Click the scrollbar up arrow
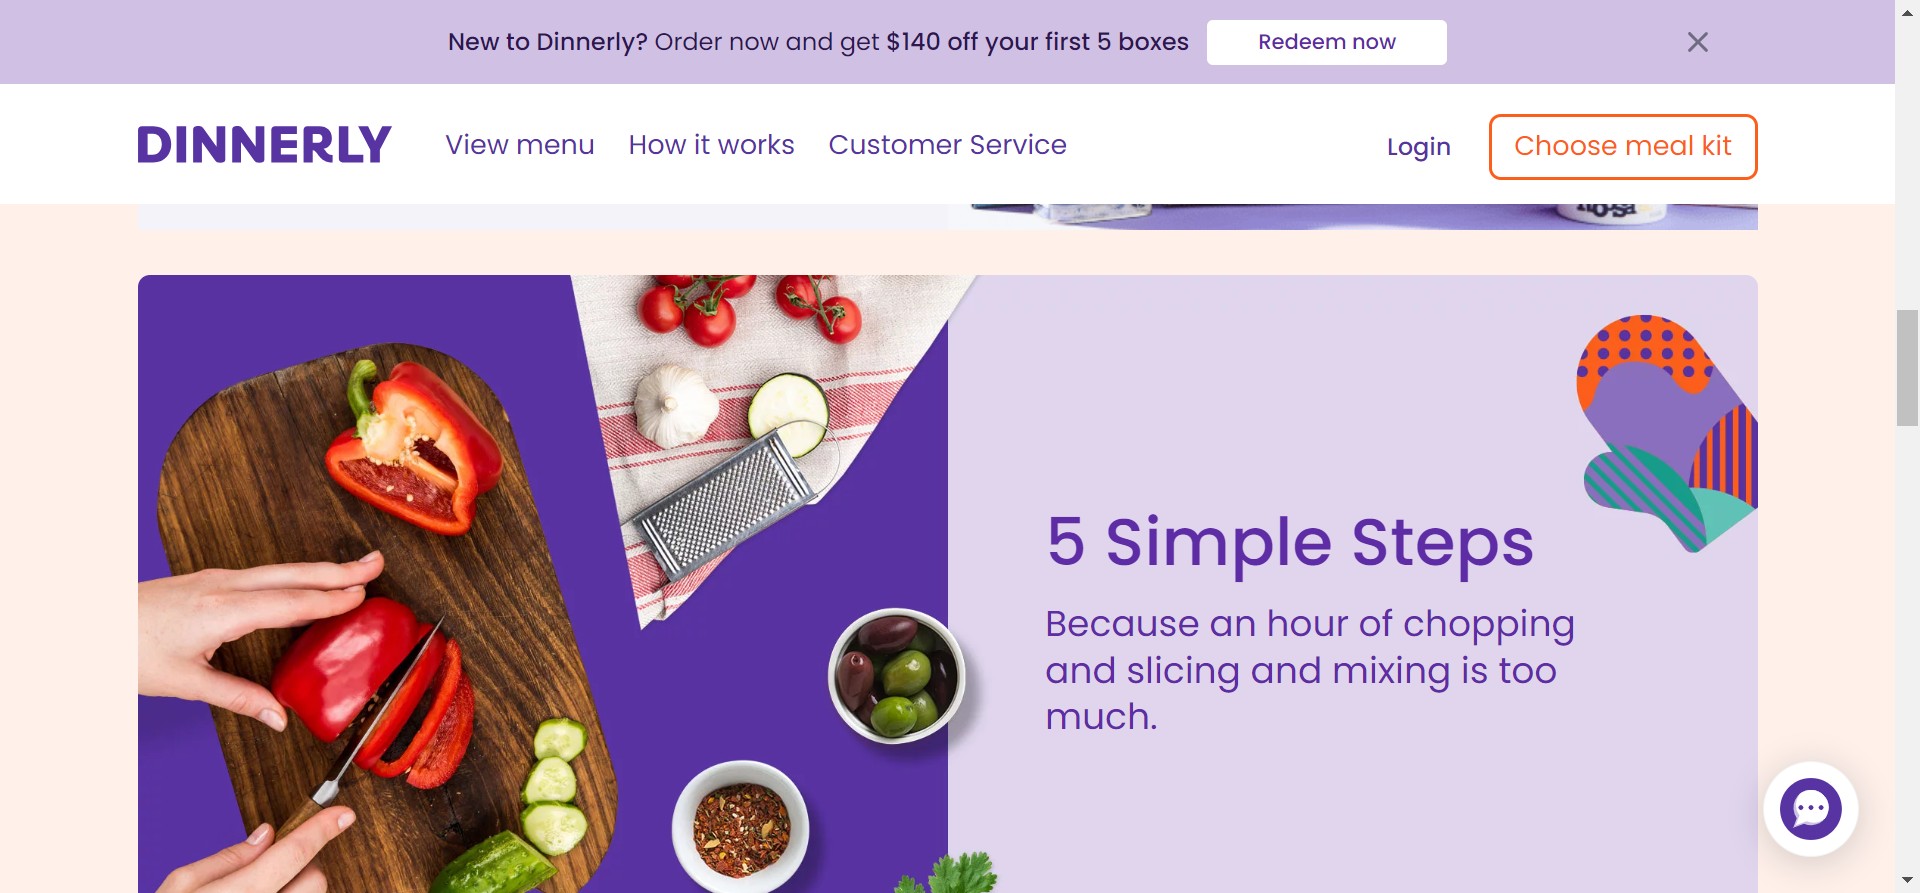The image size is (1920, 893). tap(1907, 10)
